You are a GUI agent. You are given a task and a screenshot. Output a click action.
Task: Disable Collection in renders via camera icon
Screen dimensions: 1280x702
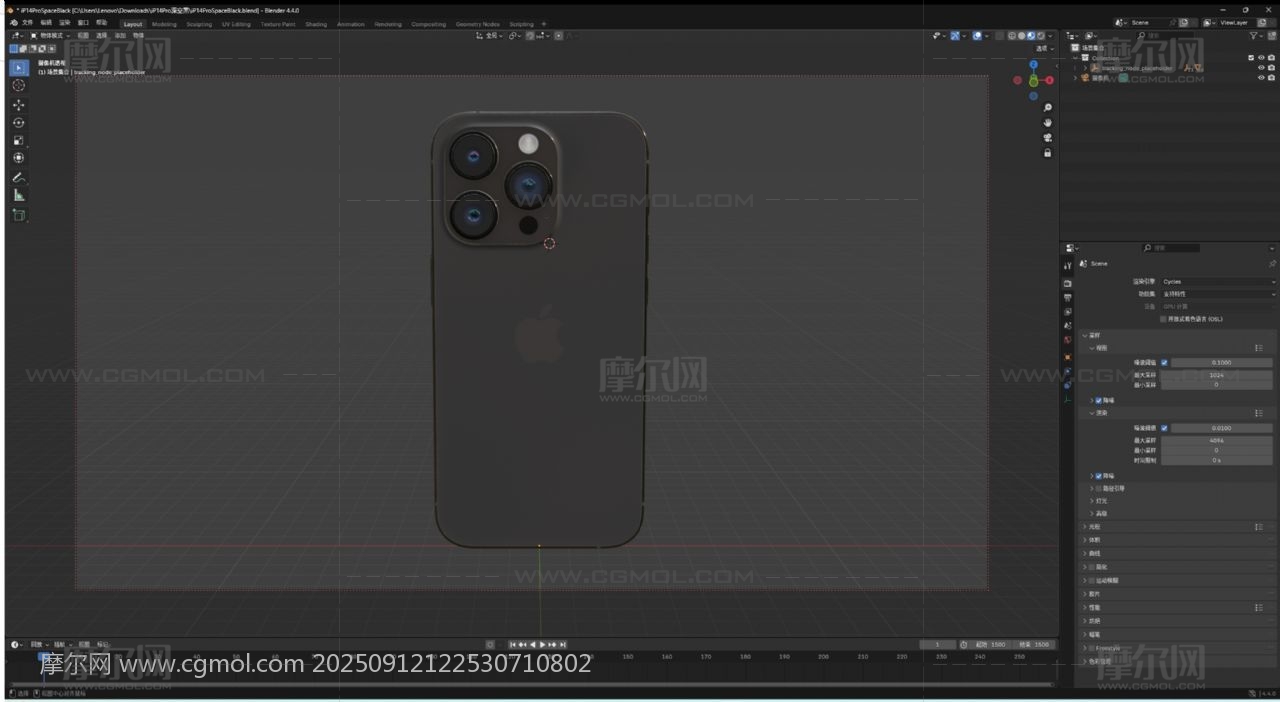[1271, 58]
